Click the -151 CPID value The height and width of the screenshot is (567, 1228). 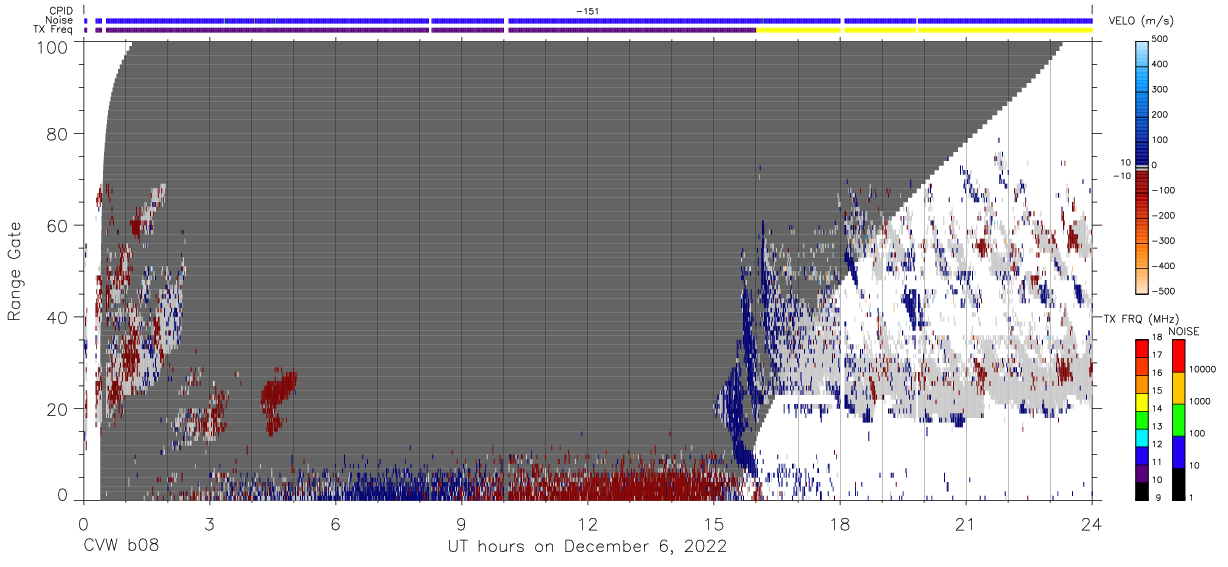pyautogui.click(x=587, y=10)
